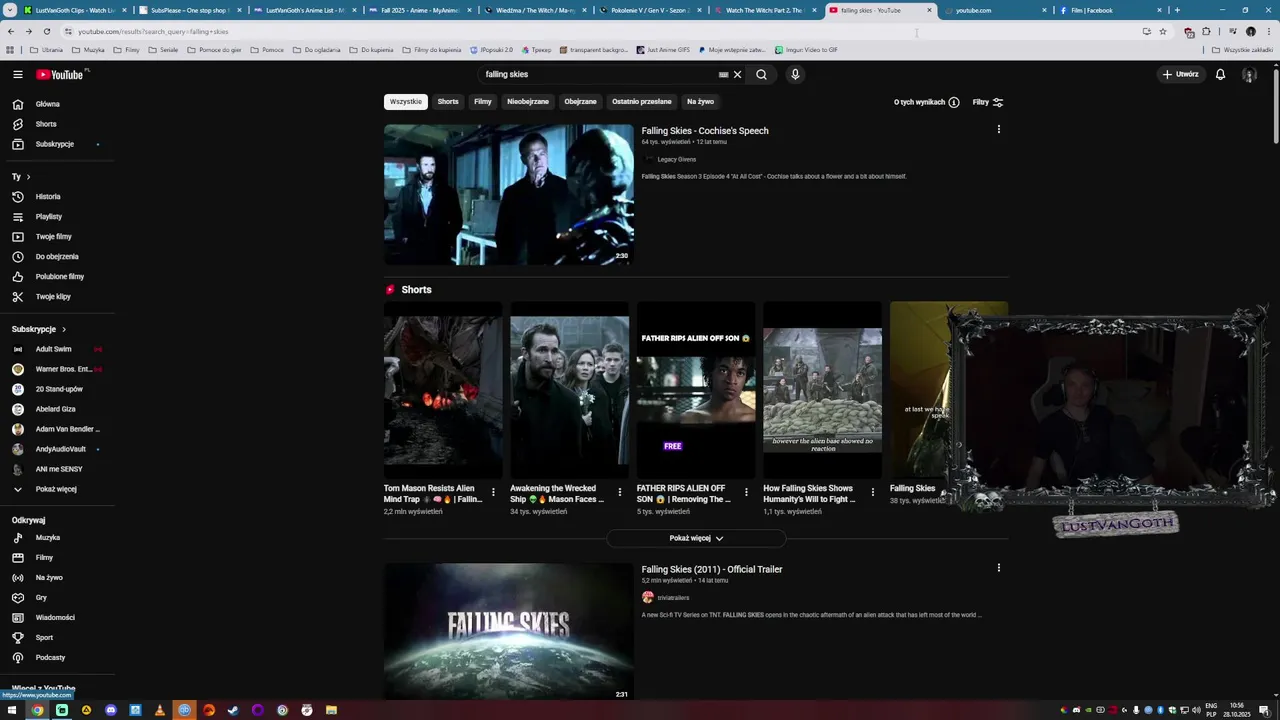Submit search with the magnifier icon
Image resolution: width=1280 pixels, height=720 pixels.
click(x=761, y=74)
